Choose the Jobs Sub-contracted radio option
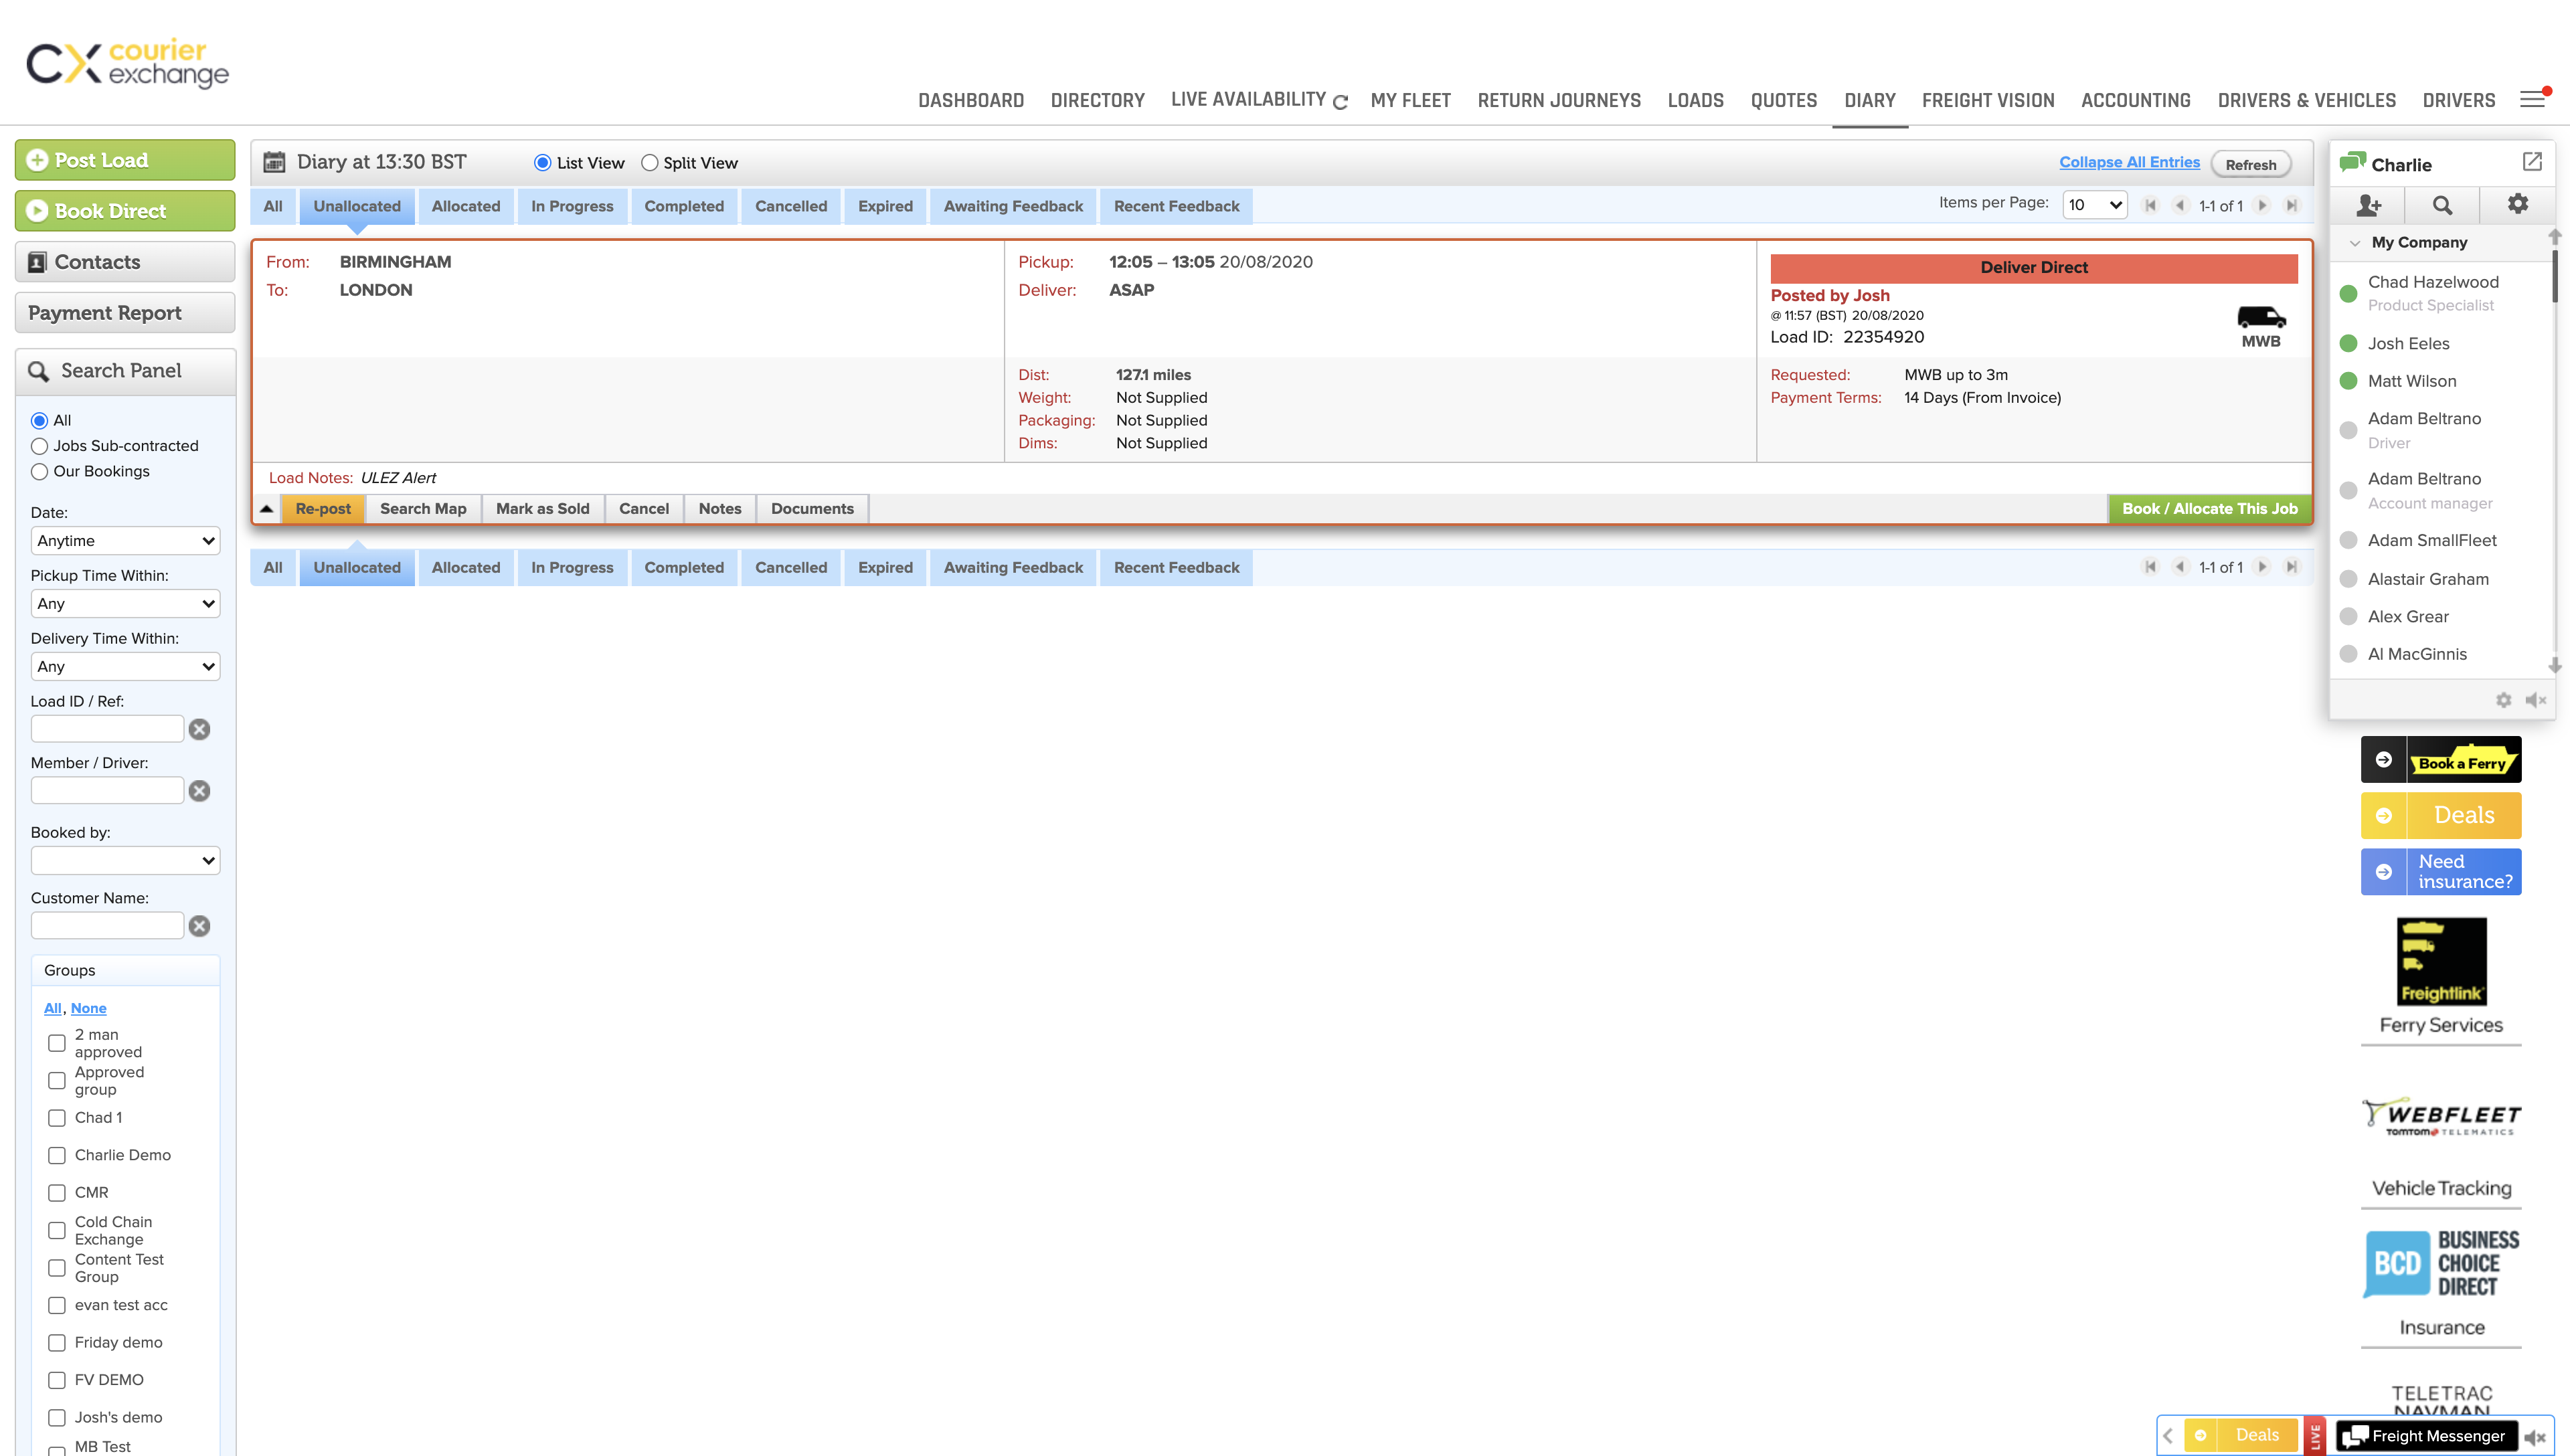 pos(40,446)
